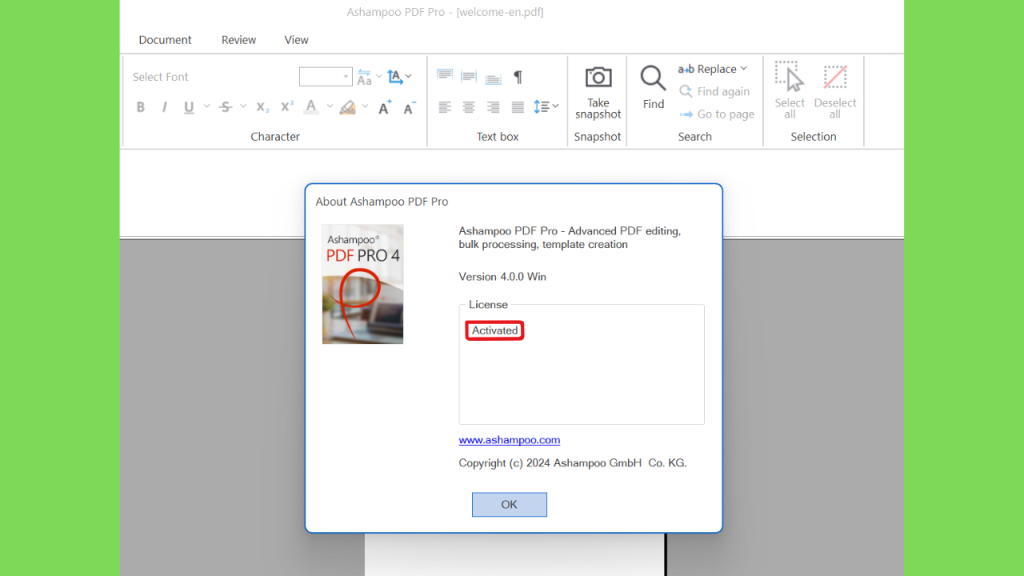Click the Version 4.0.0 Win text
This screenshot has width=1024, height=576.
click(502, 277)
